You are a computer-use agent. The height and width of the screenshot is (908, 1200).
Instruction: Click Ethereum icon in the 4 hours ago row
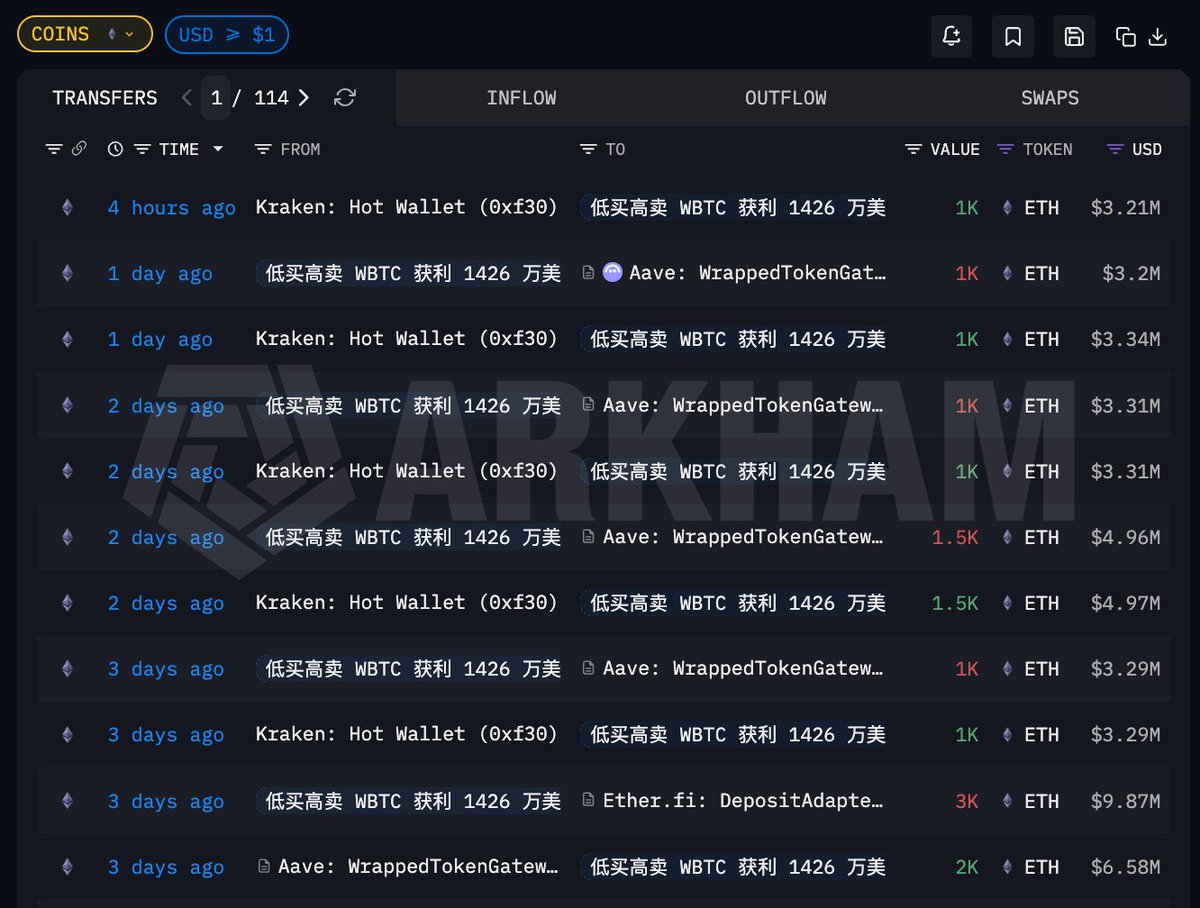click(x=67, y=208)
